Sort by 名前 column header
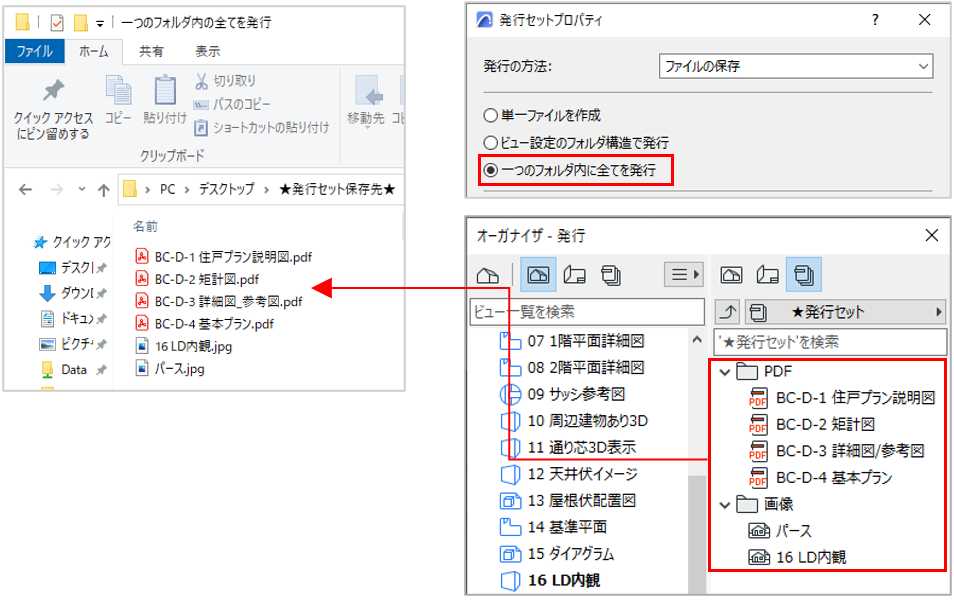Screen dimensions: 954x600 (145, 226)
